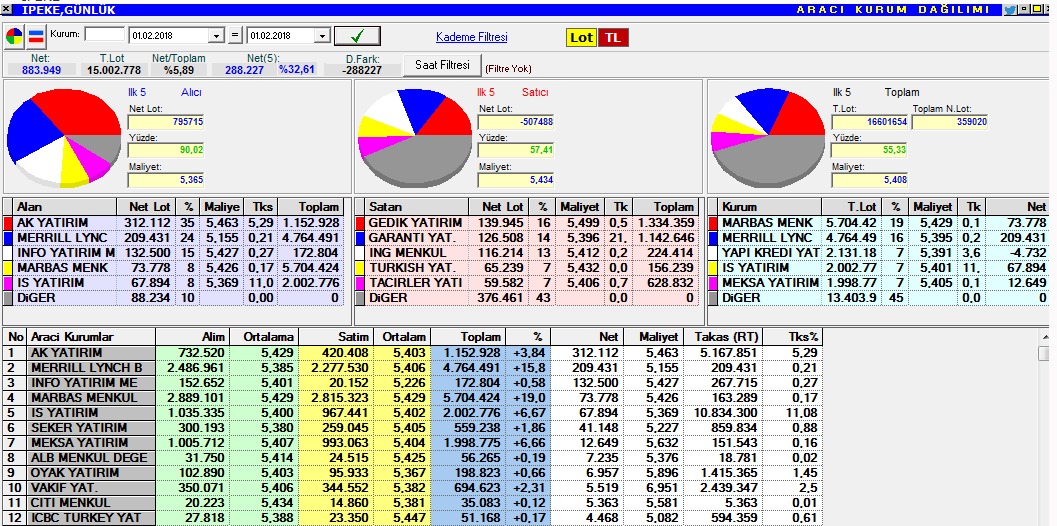Click into the Kurum input field

tap(104, 34)
